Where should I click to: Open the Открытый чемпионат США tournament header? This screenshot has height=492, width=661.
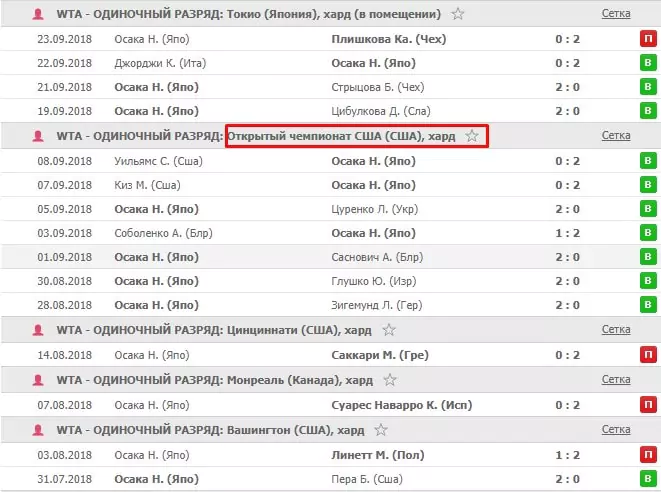click(x=341, y=136)
